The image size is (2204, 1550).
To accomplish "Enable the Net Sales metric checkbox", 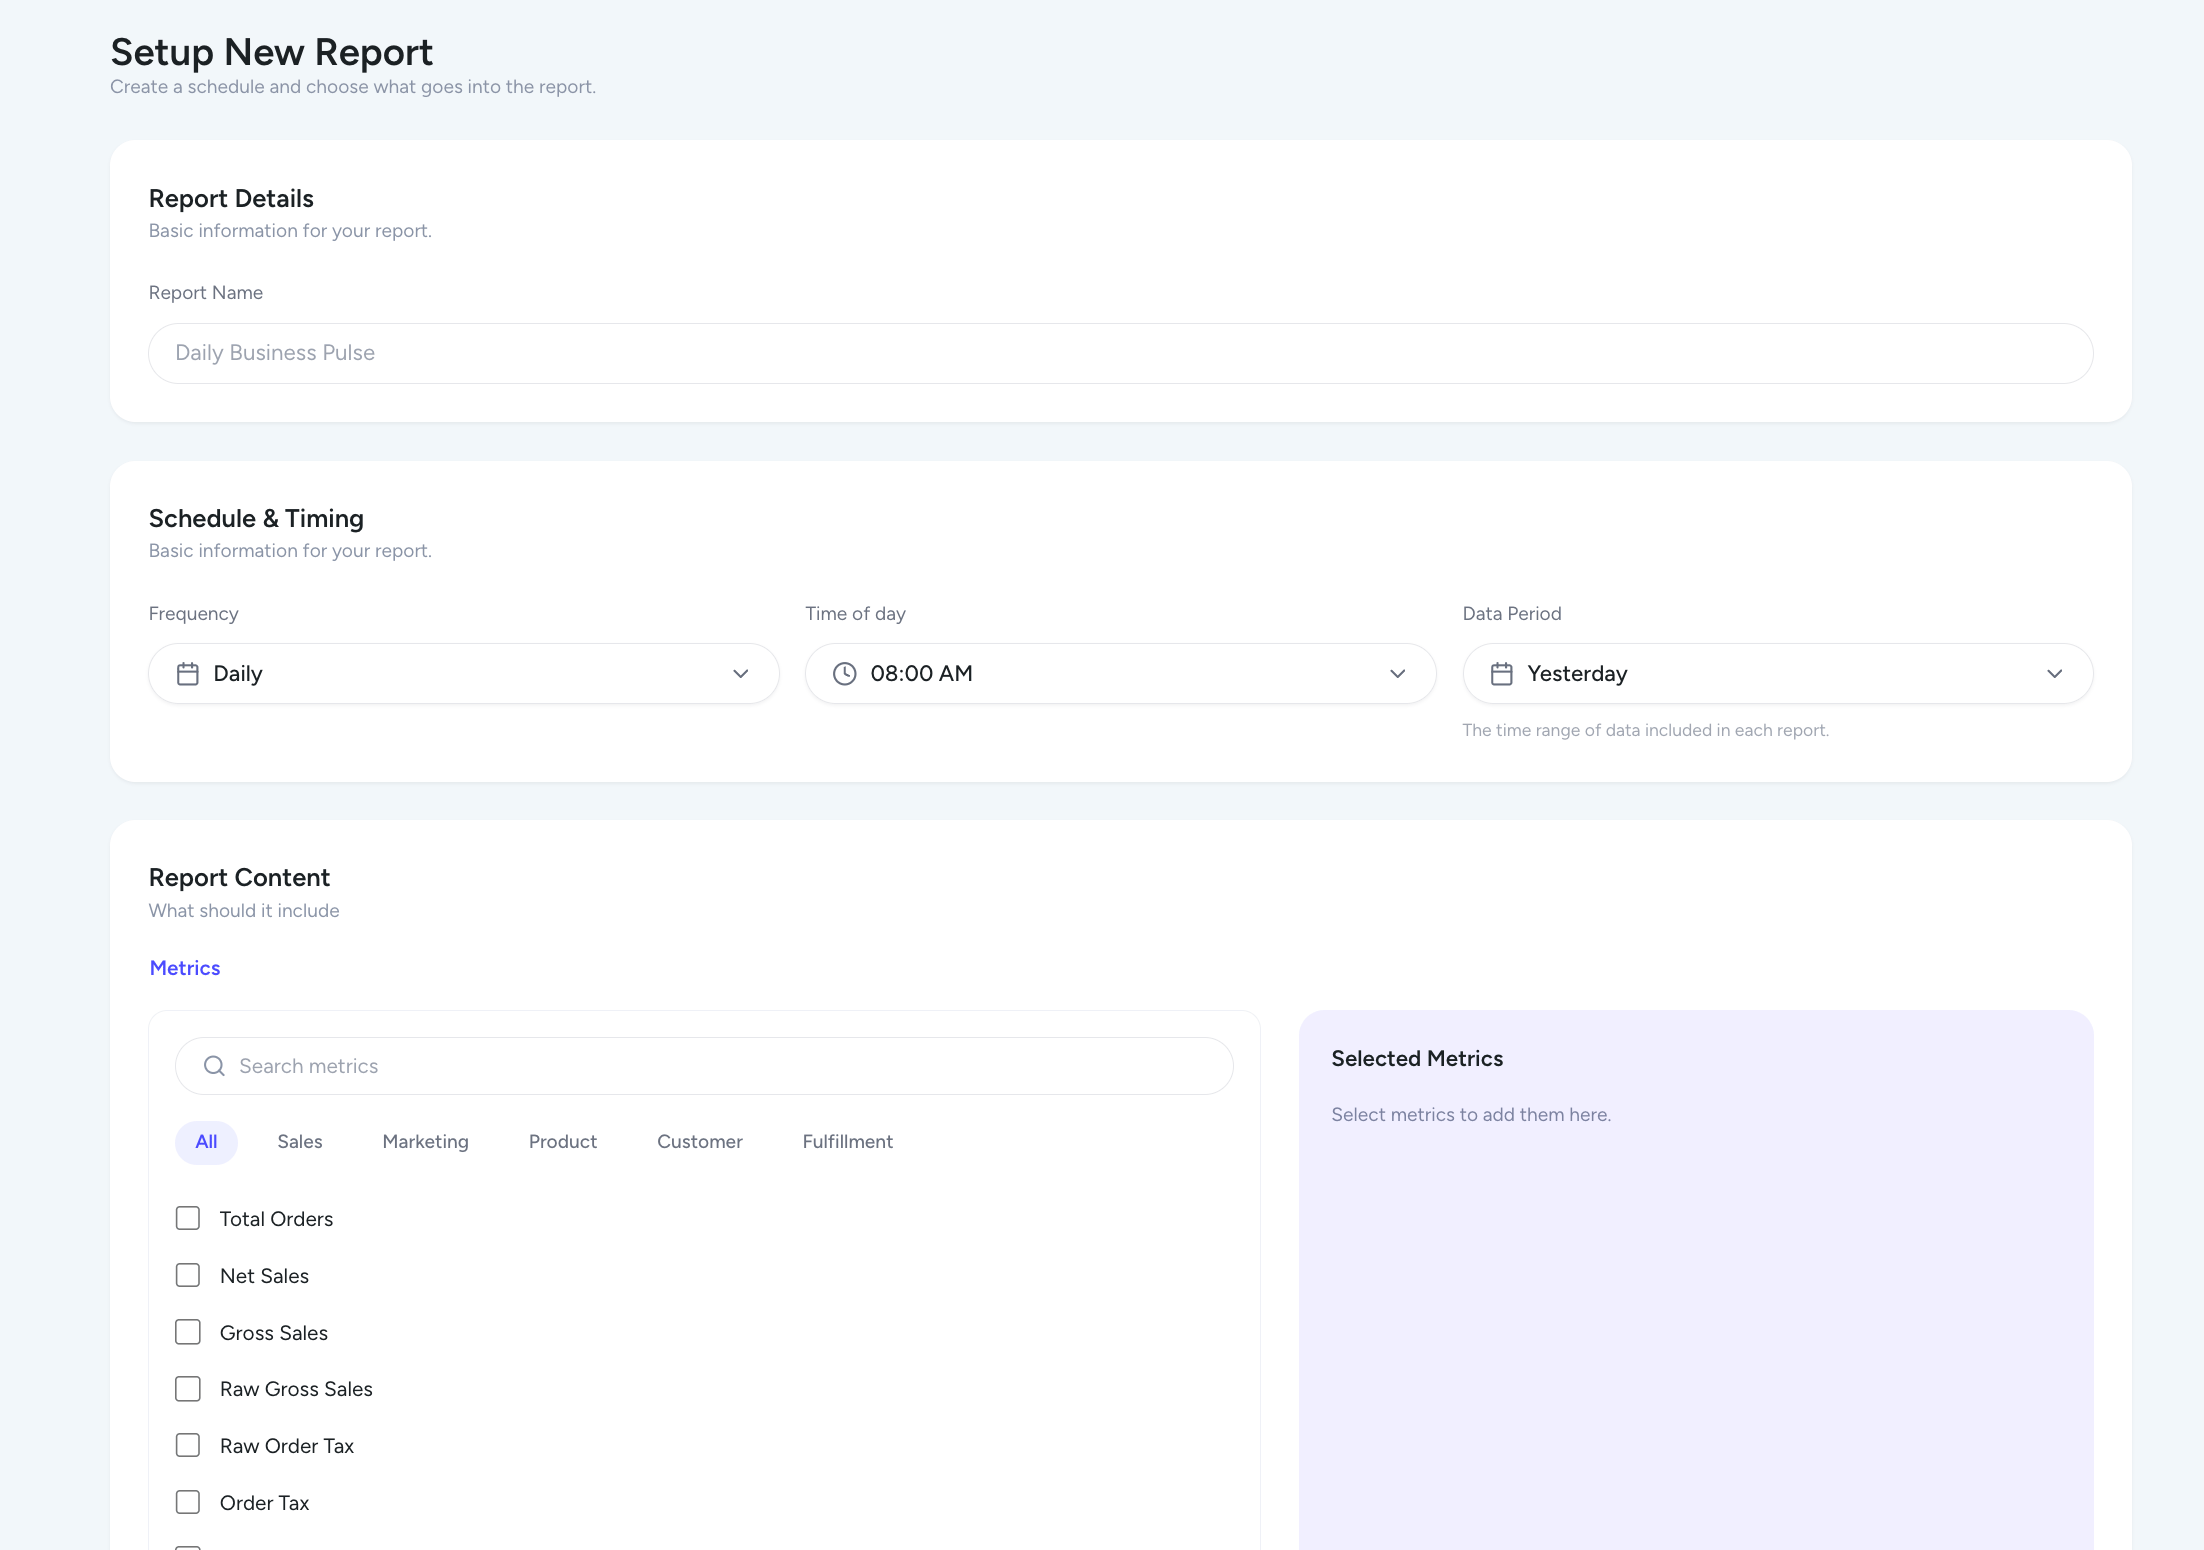I will 188,1275.
